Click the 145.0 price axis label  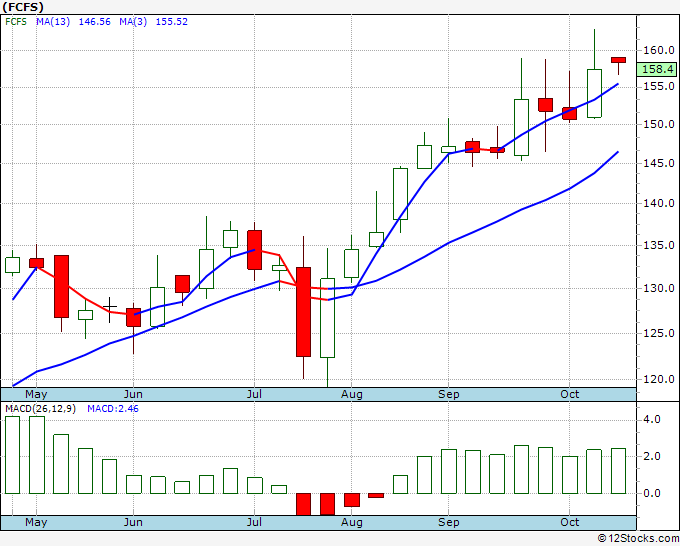[658, 163]
